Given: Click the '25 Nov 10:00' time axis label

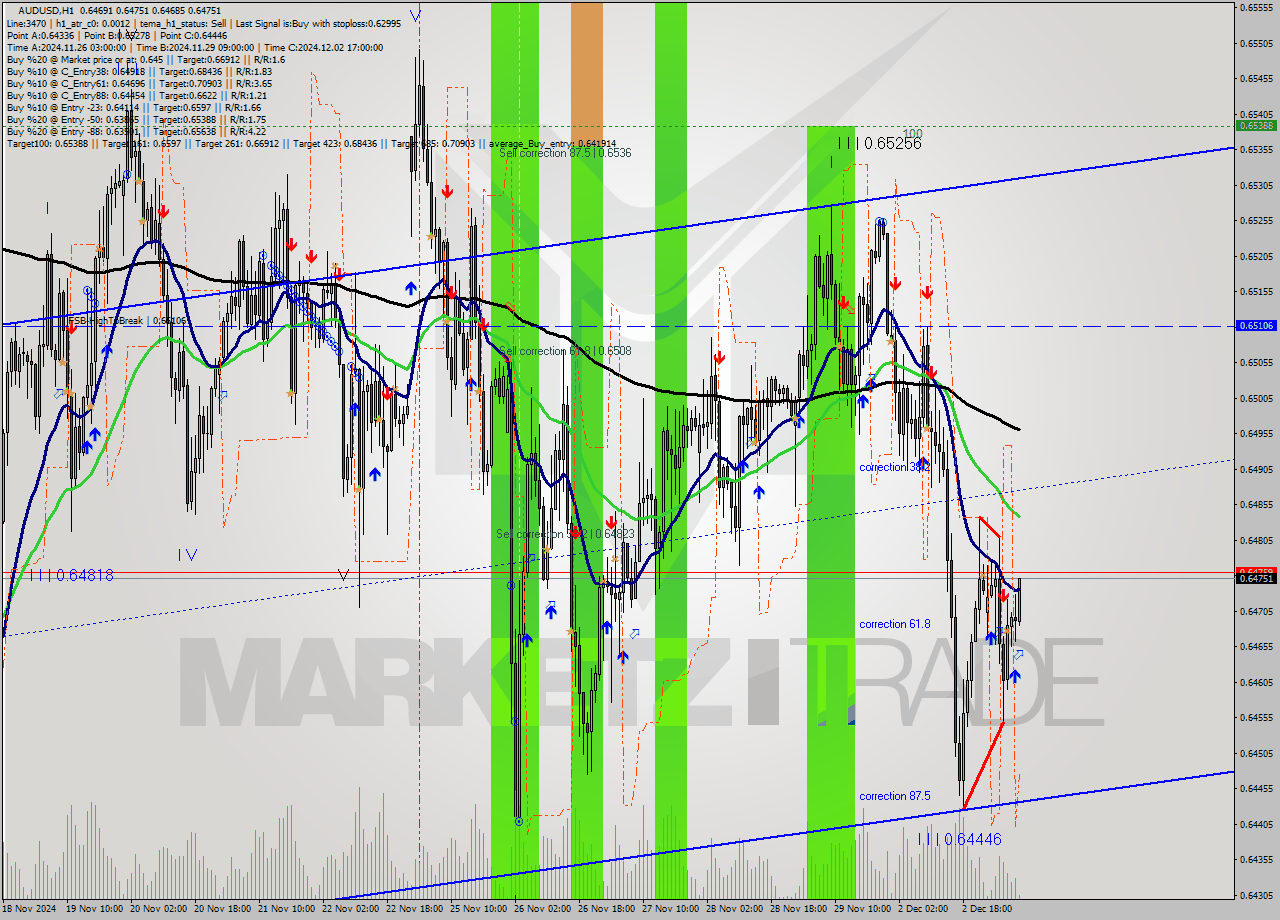Looking at the screenshot, I should point(480,909).
